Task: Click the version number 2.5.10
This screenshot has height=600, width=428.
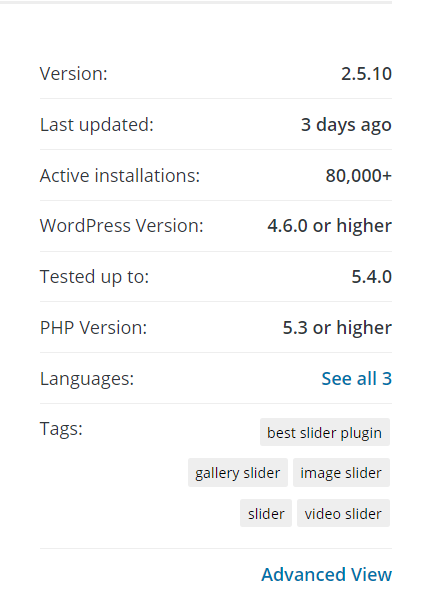Action: [366, 73]
